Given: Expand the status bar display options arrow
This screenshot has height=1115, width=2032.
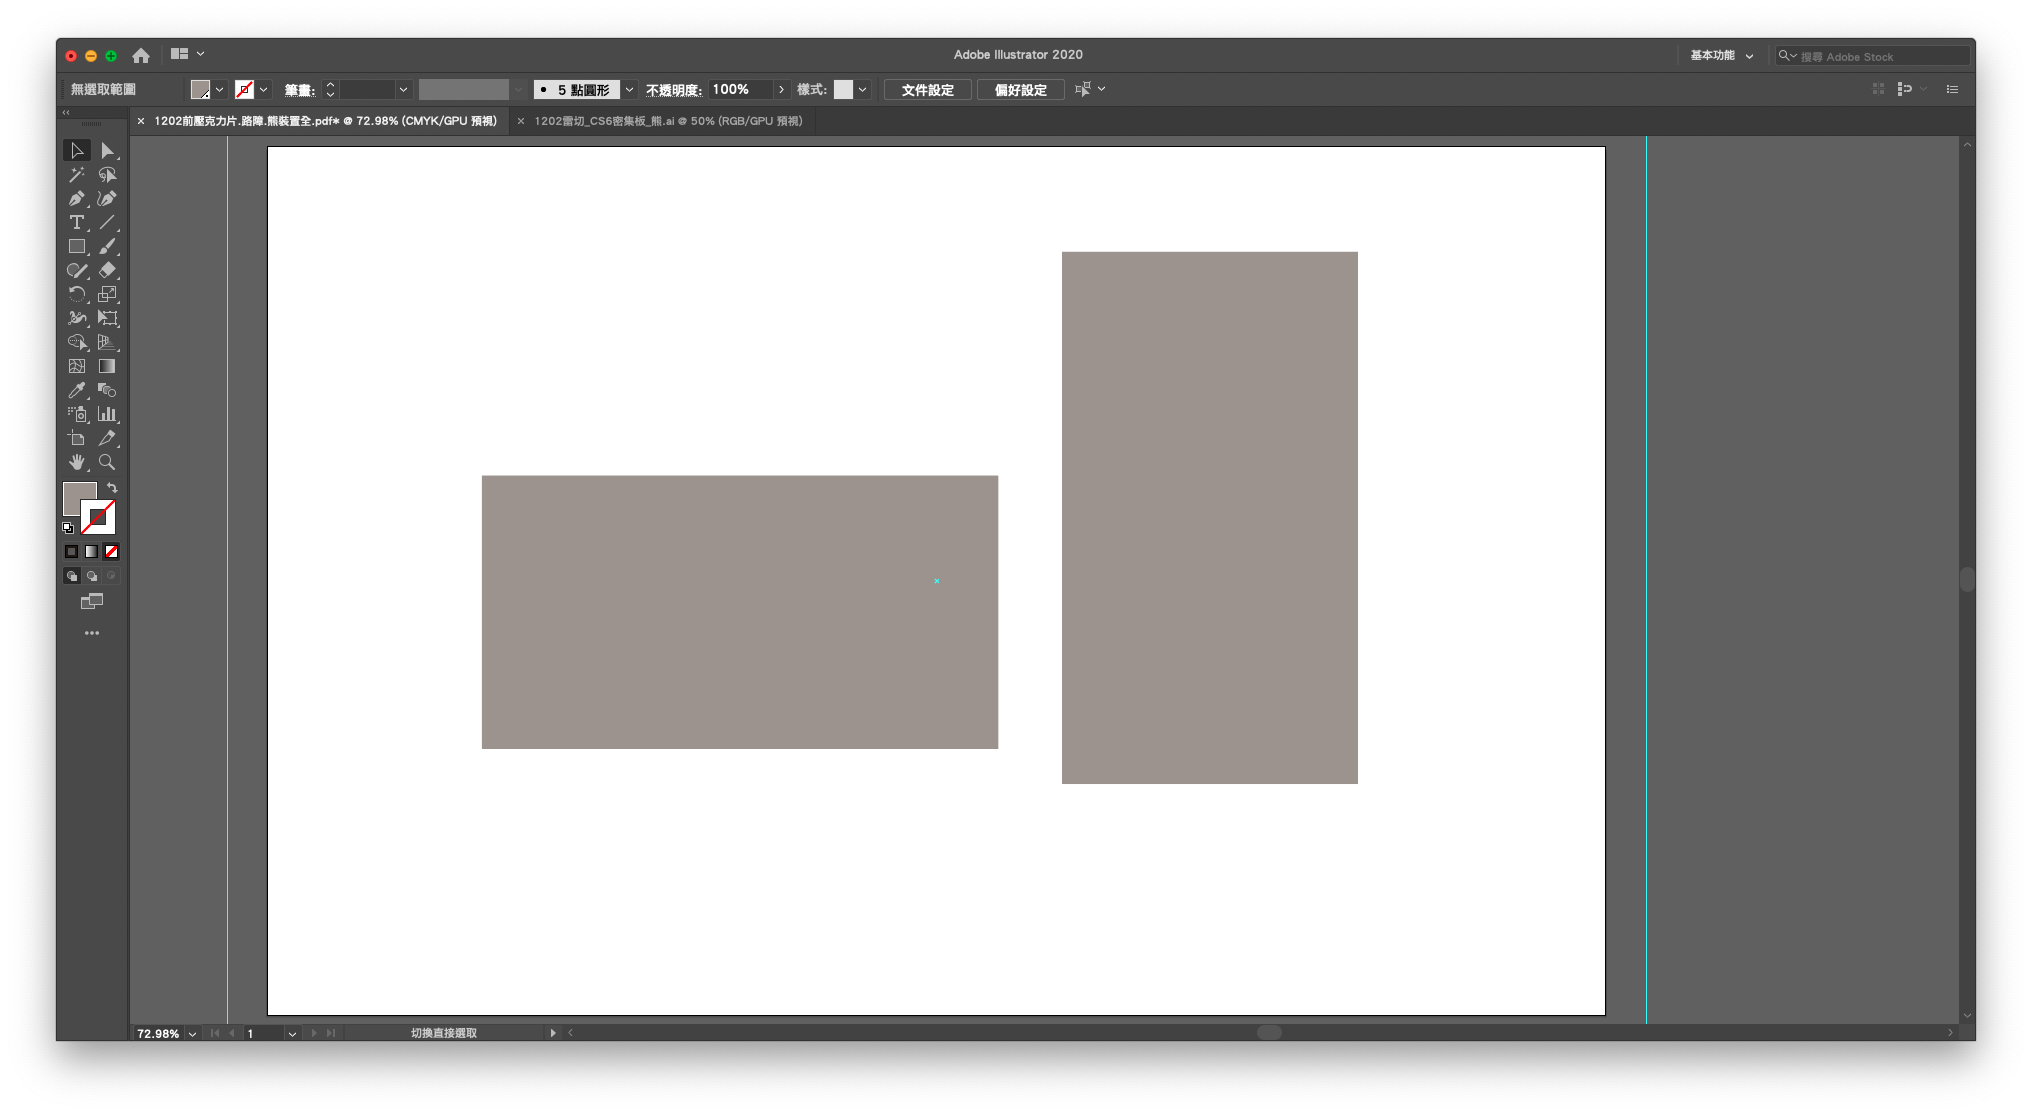Looking at the screenshot, I should 553,1033.
